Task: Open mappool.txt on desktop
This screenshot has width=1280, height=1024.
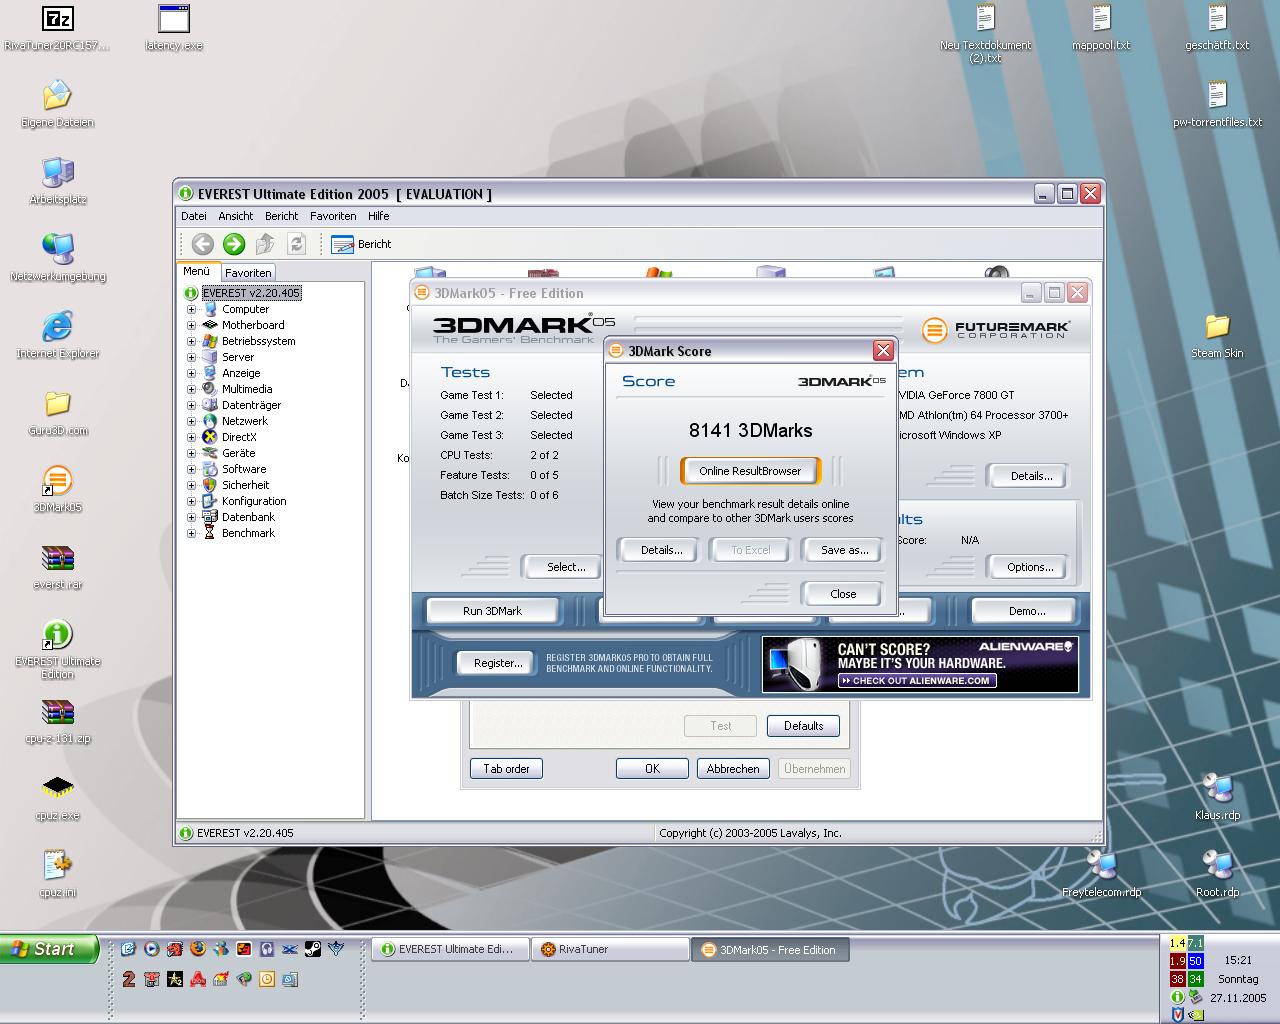Action: 1101,28
